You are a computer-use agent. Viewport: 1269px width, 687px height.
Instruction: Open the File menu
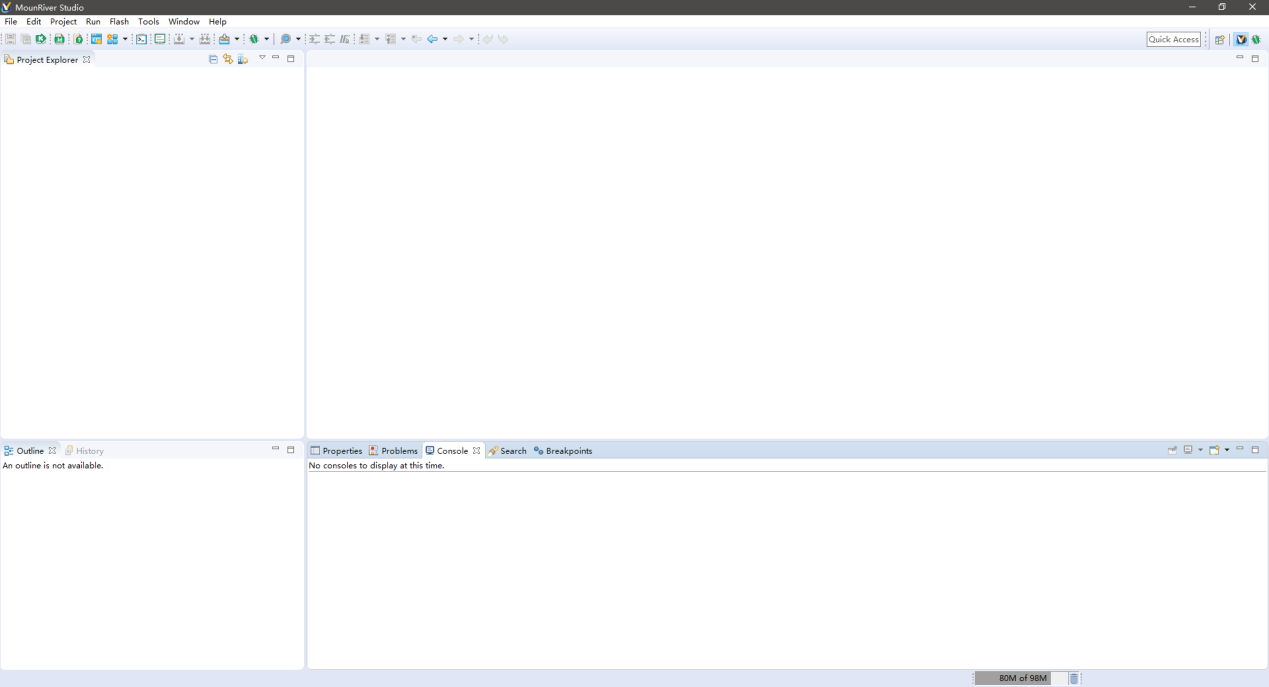point(11,21)
